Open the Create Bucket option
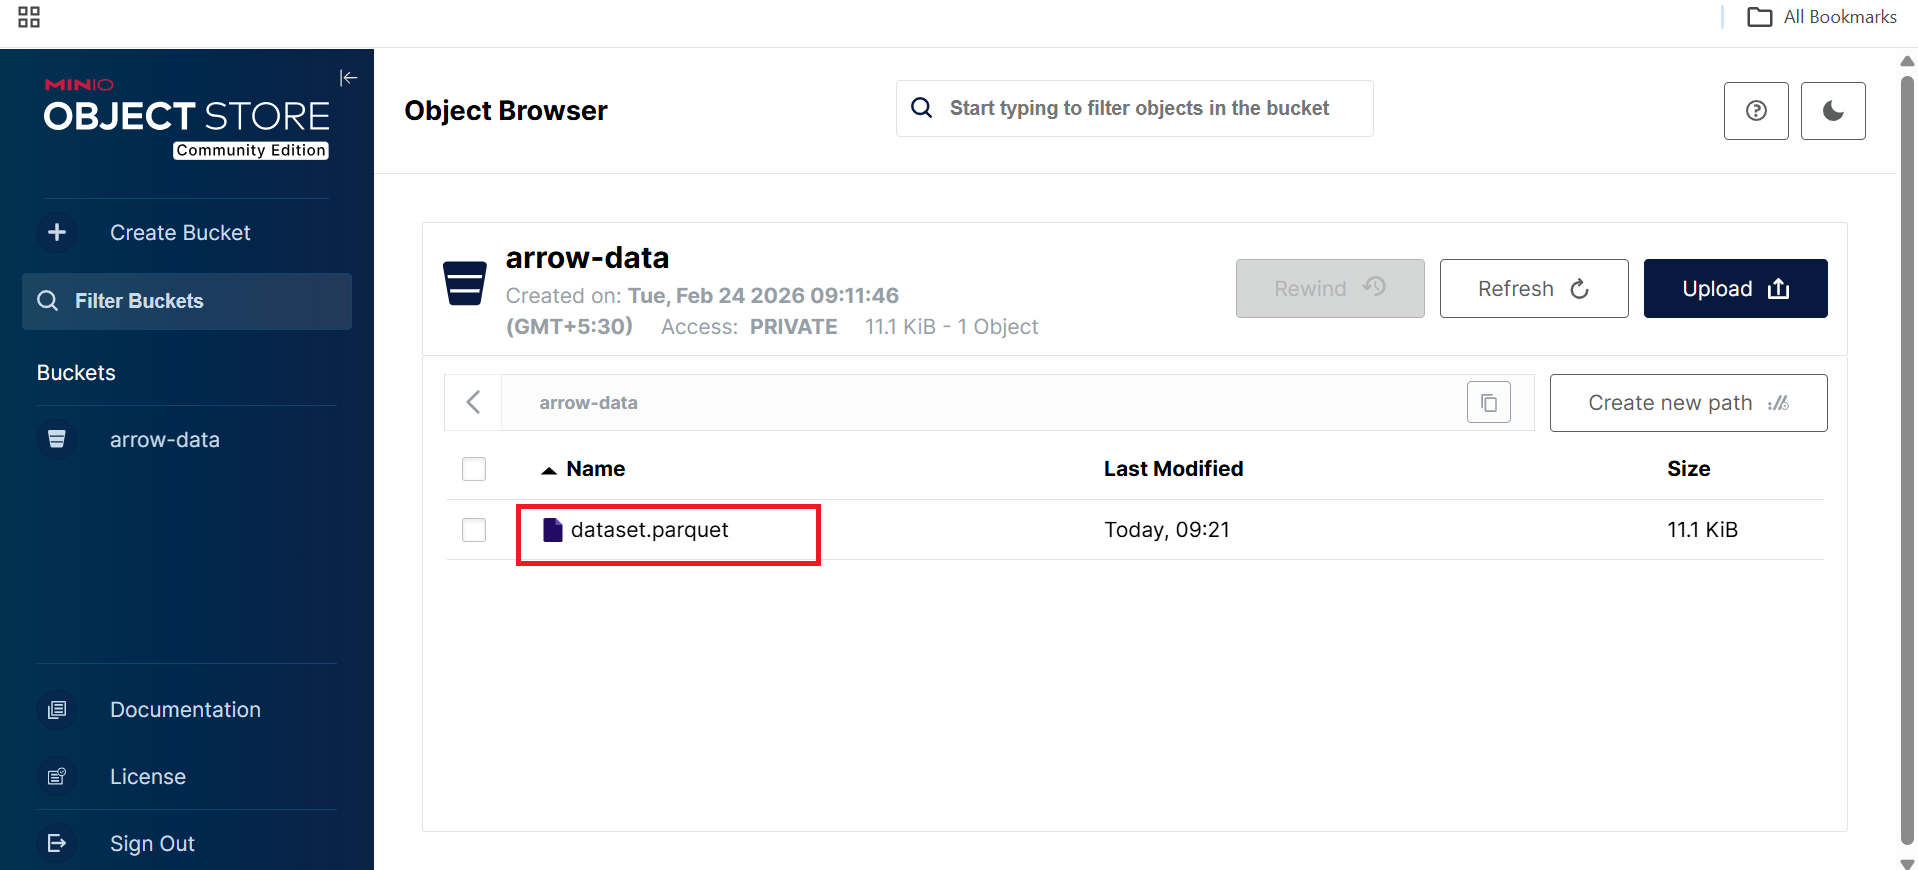Screen dimensions: 1918x870 coord(180,233)
